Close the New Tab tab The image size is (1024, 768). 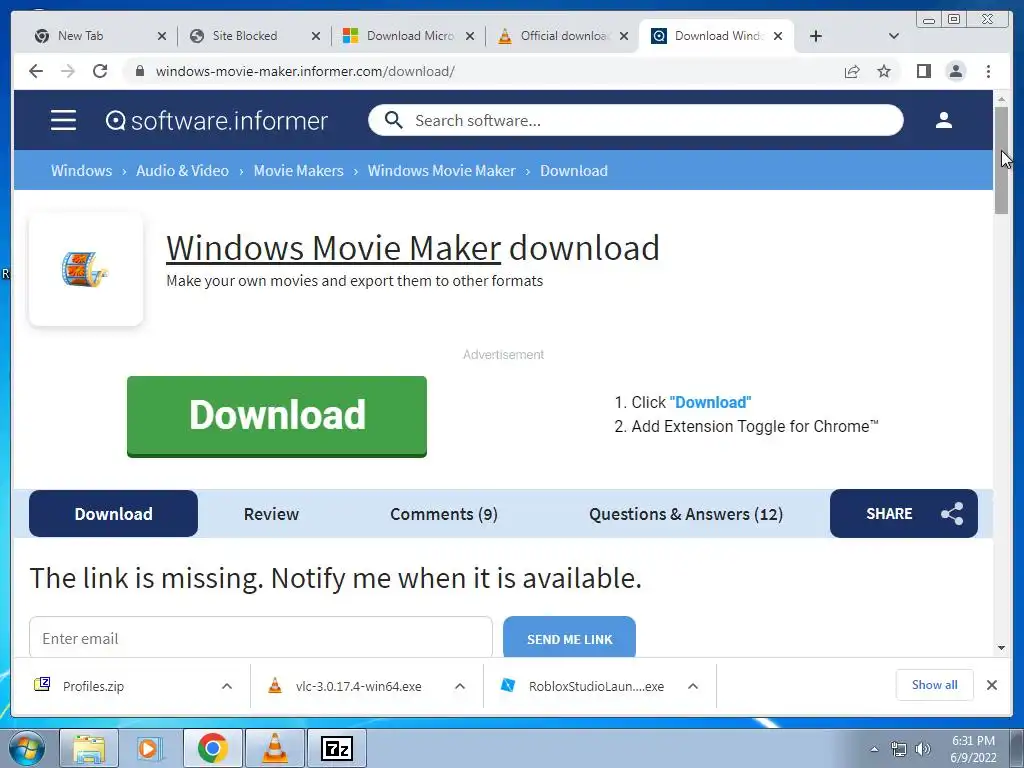tap(162, 36)
